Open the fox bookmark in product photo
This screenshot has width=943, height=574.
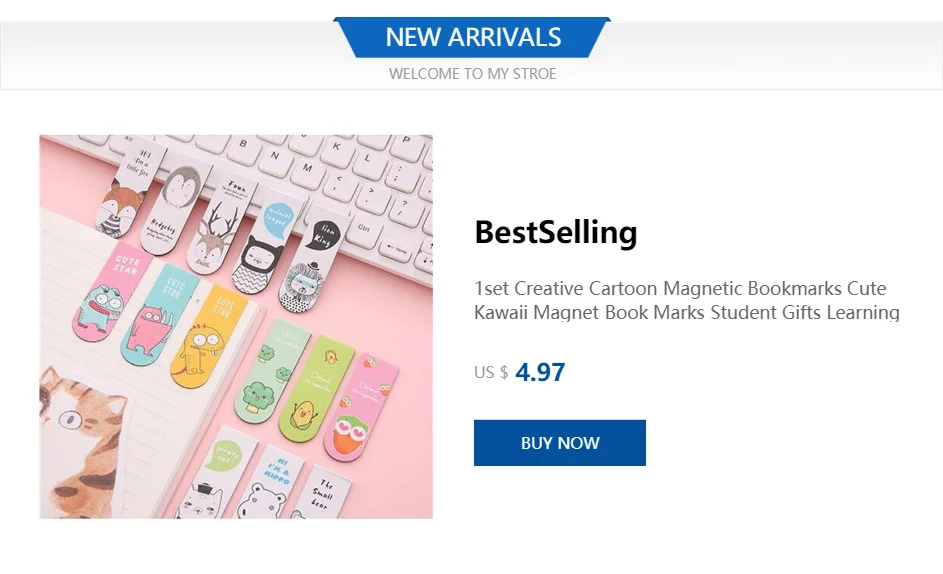pos(129,190)
